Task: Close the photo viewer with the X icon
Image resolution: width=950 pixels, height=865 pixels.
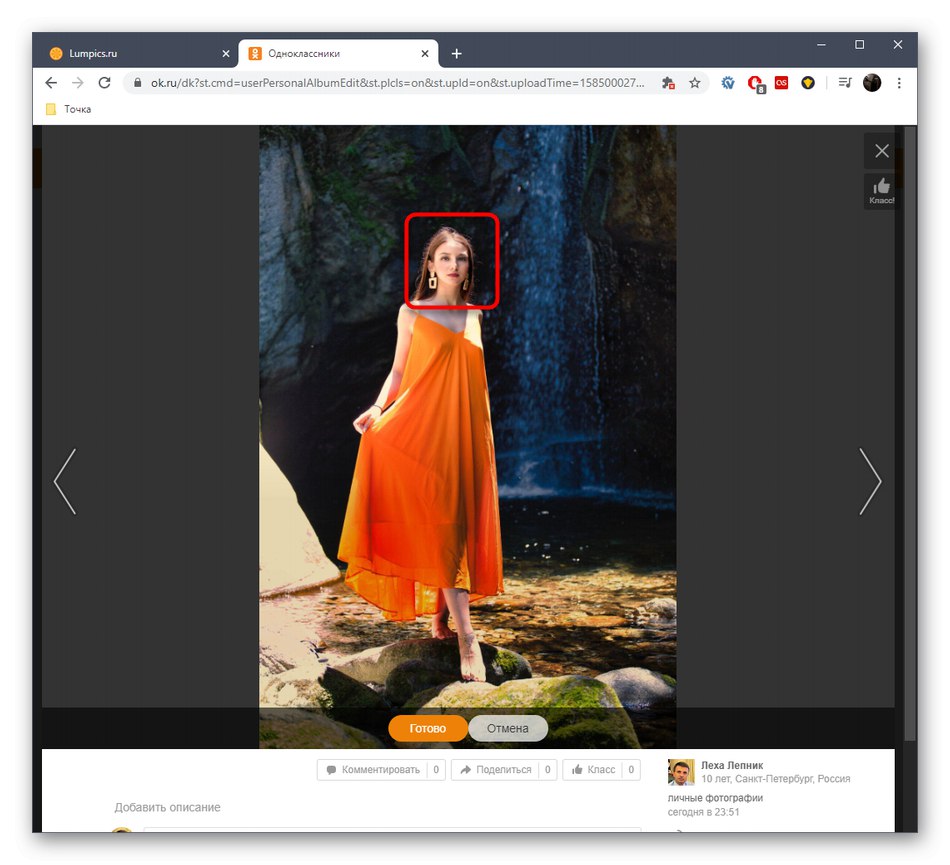Action: click(881, 151)
